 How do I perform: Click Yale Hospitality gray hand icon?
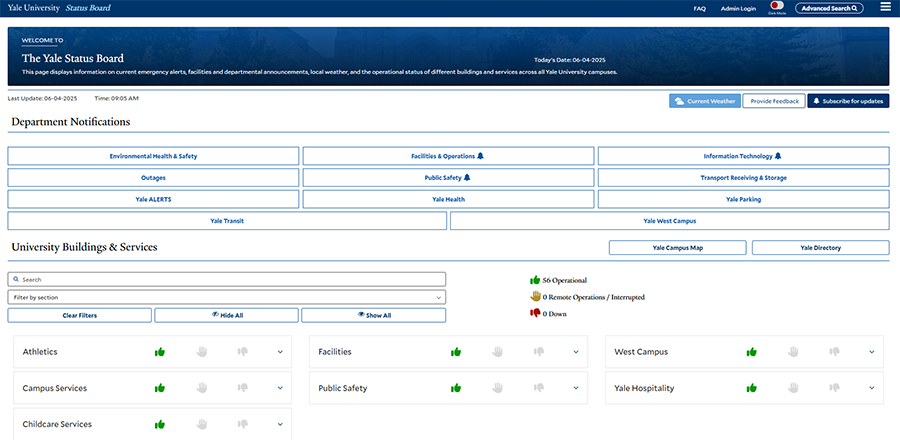793,388
